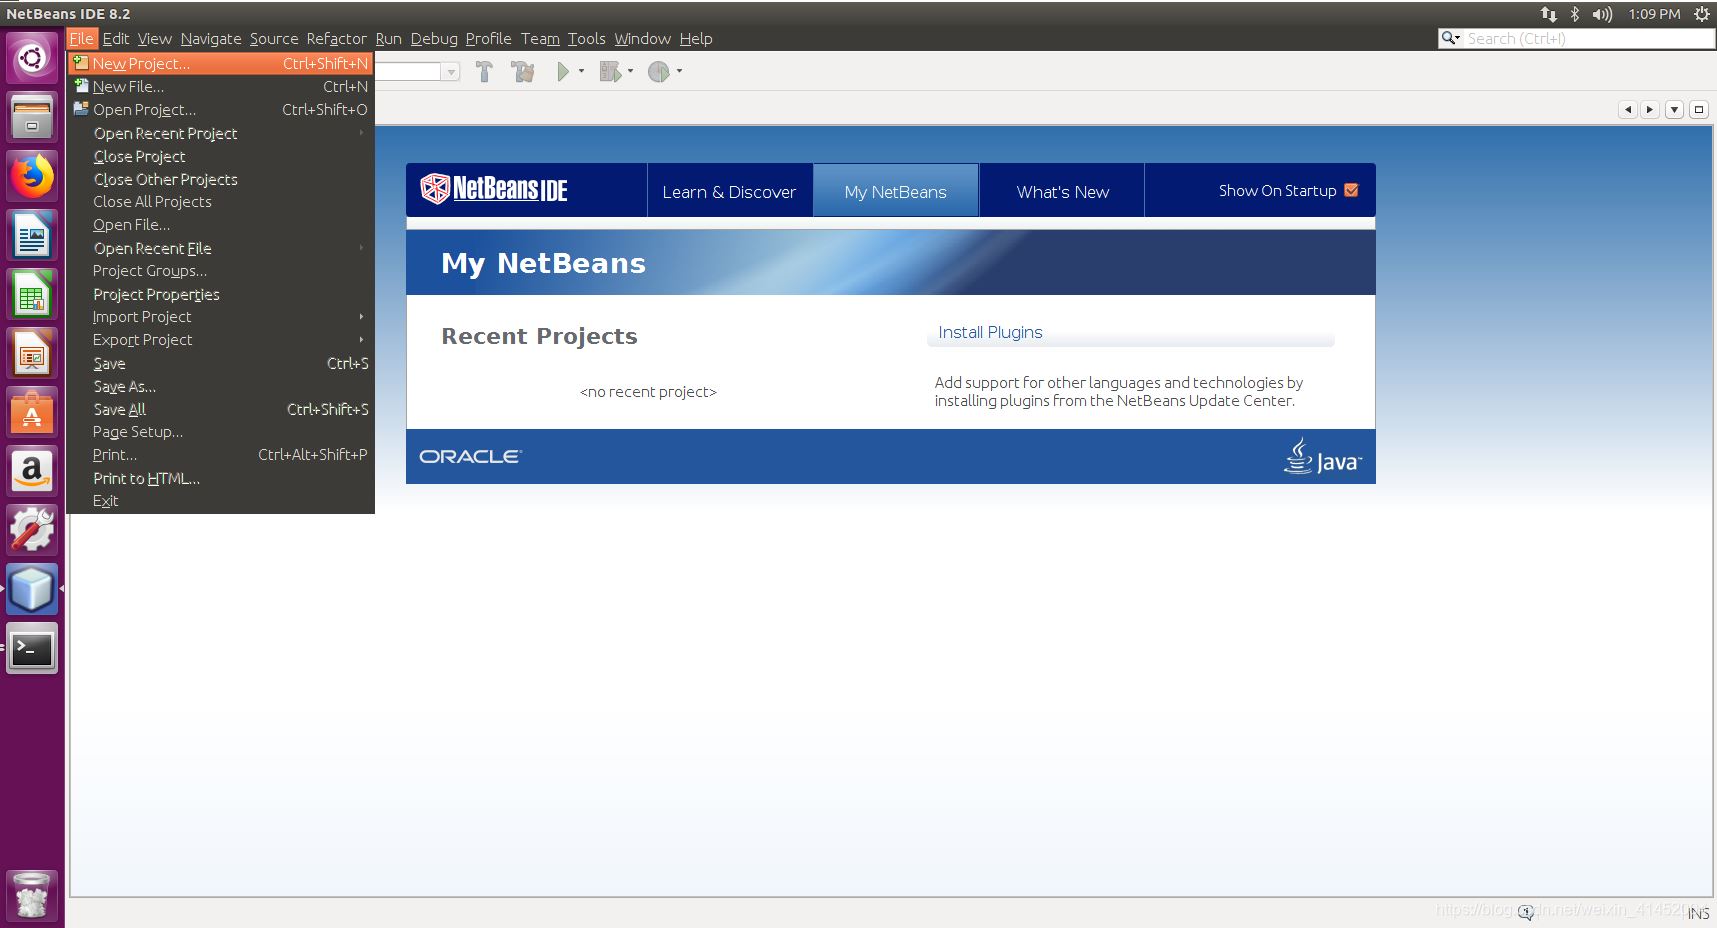Choose Open Project in the File menu
Image resolution: width=1717 pixels, height=928 pixels.
pos(221,110)
